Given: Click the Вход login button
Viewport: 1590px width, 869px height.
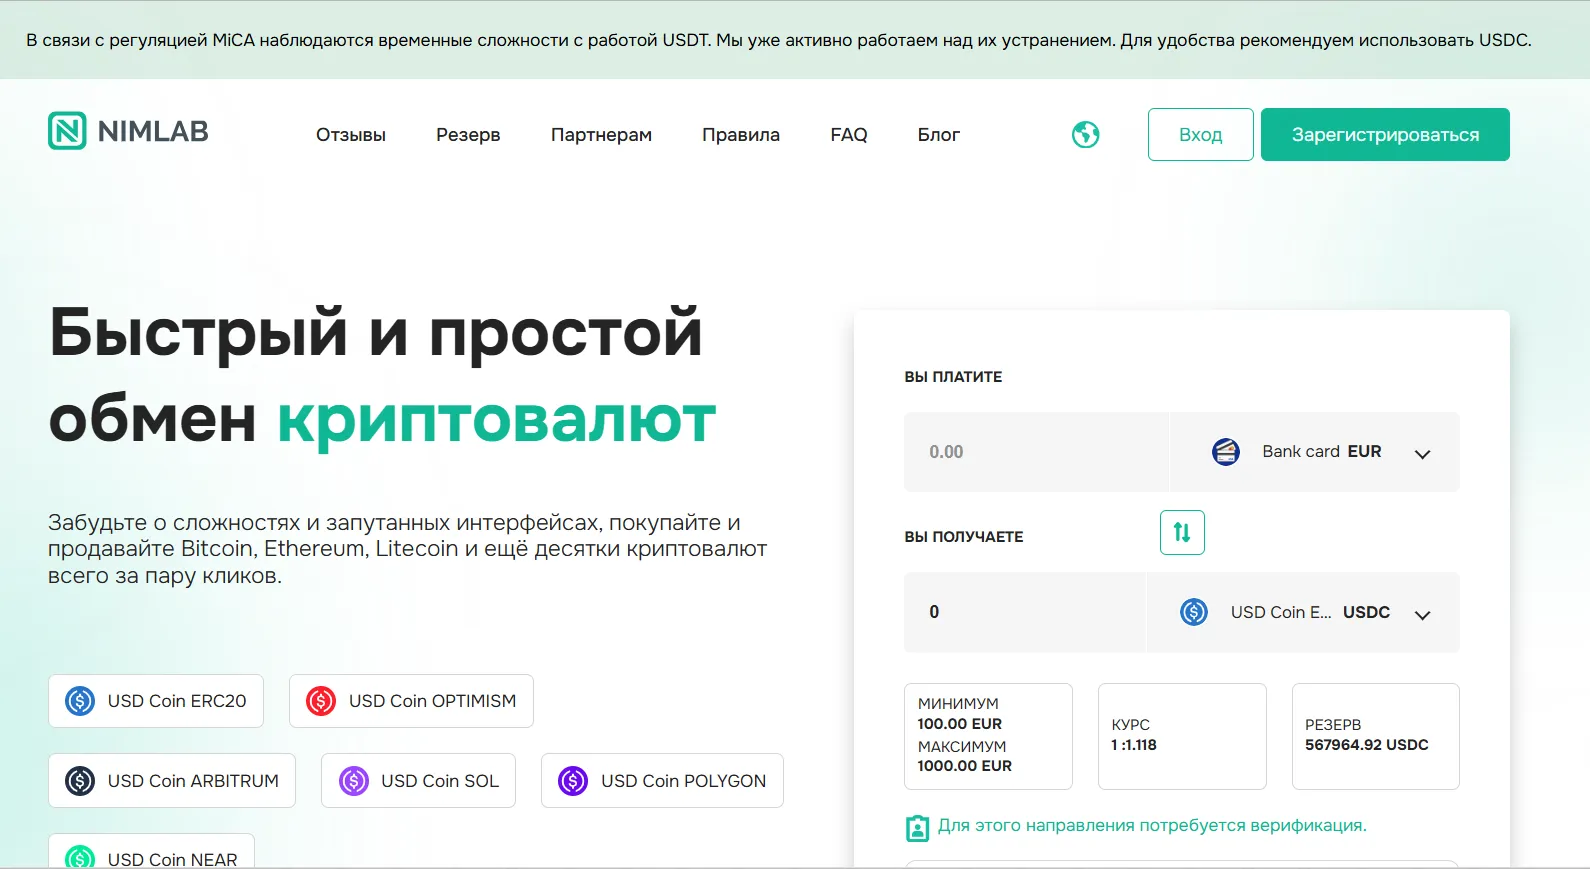Looking at the screenshot, I should coord(1201,134).
